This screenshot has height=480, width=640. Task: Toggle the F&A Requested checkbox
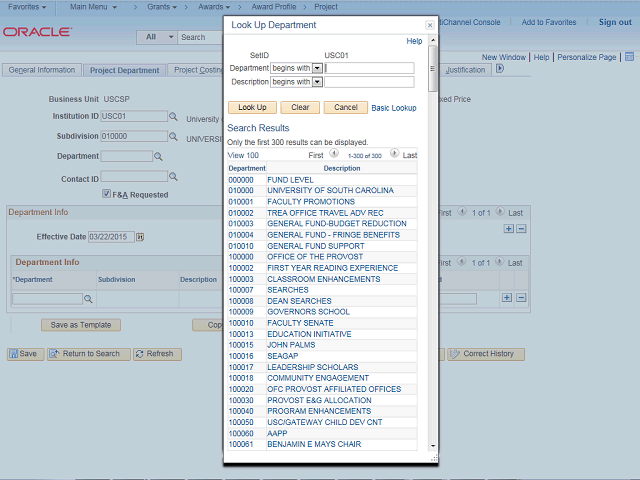[107, 193]
